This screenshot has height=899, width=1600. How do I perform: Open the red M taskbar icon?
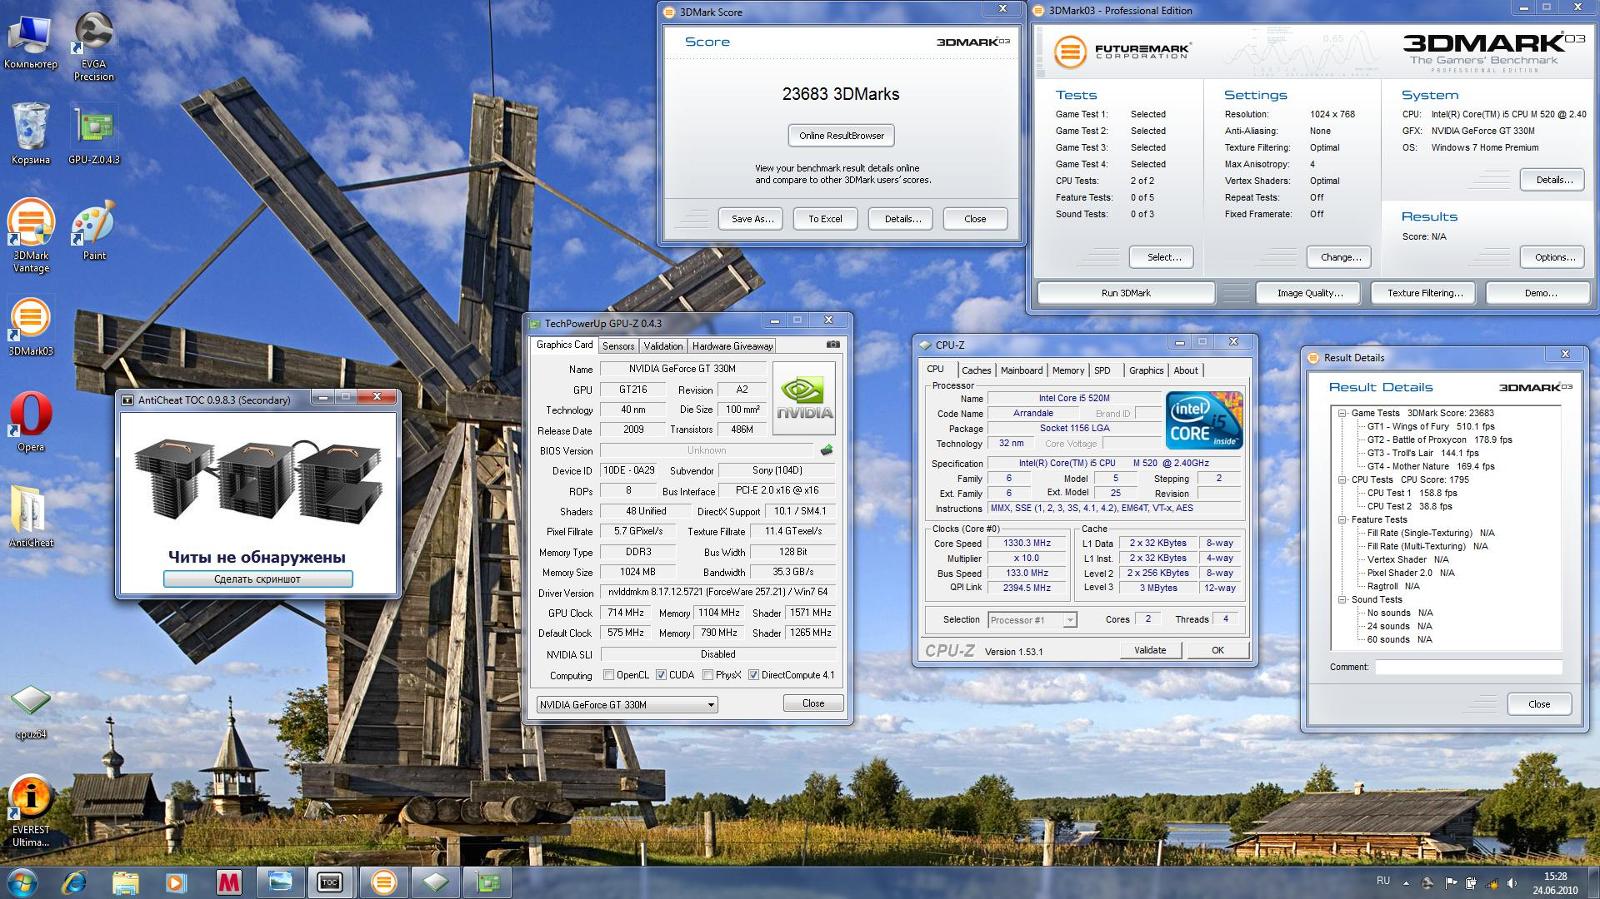tap(228, 882)
